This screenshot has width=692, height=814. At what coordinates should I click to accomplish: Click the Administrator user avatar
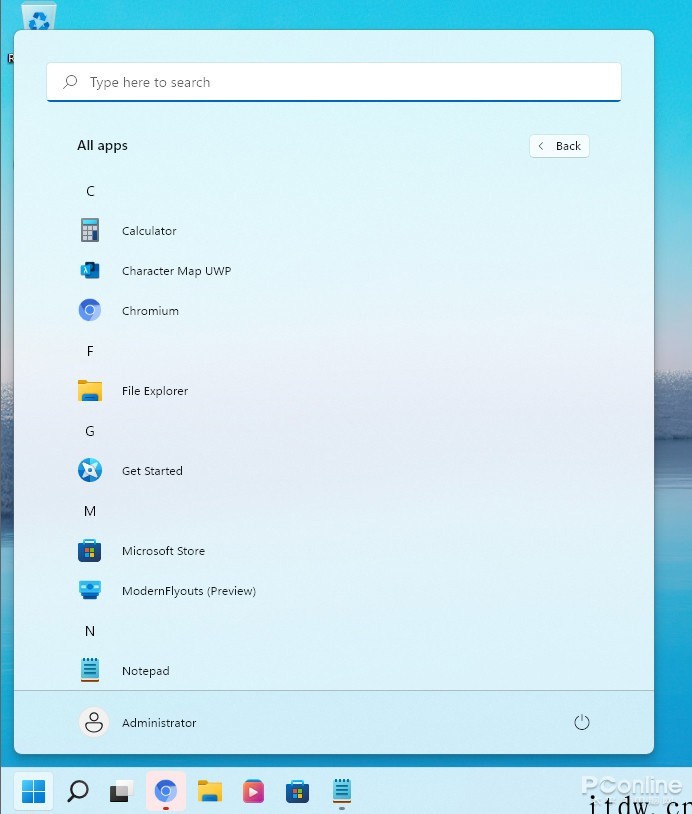pos(93,722)
